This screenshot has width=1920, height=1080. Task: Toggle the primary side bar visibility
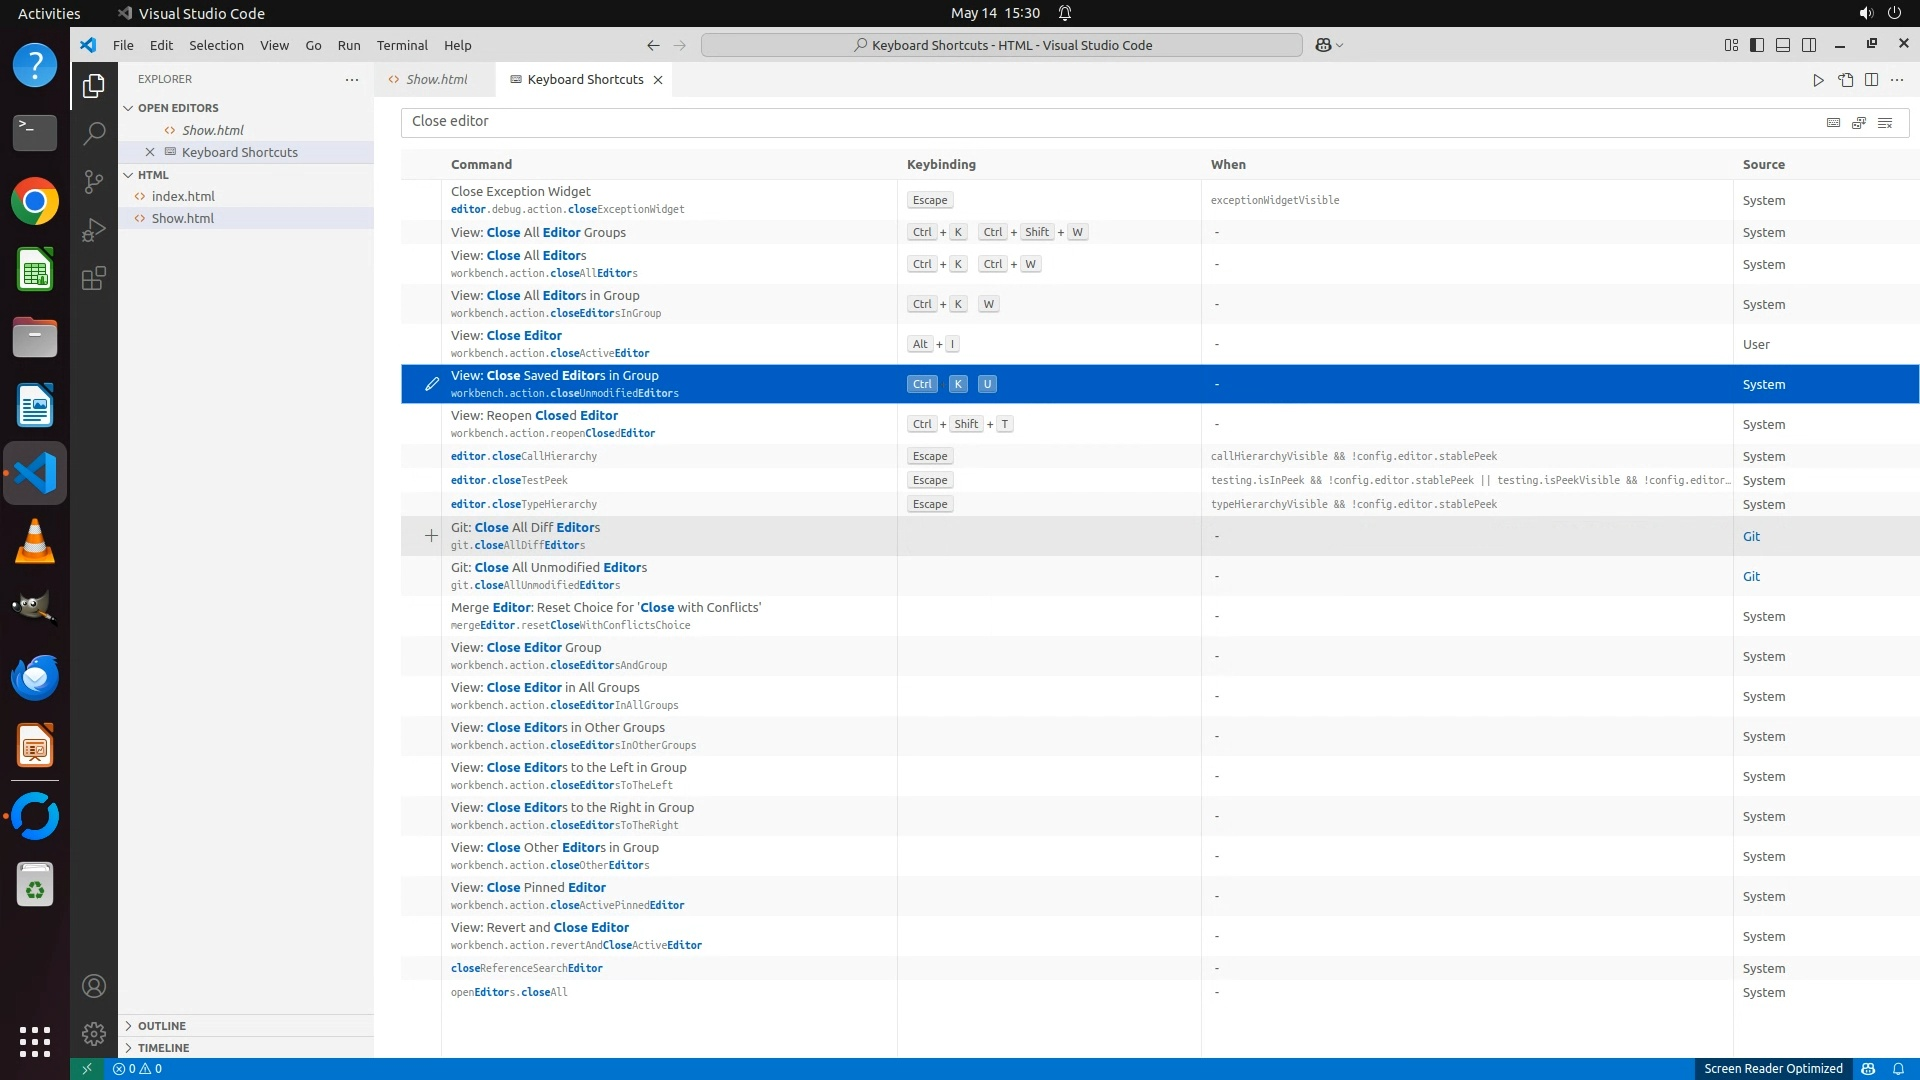tap(1757, 45)
